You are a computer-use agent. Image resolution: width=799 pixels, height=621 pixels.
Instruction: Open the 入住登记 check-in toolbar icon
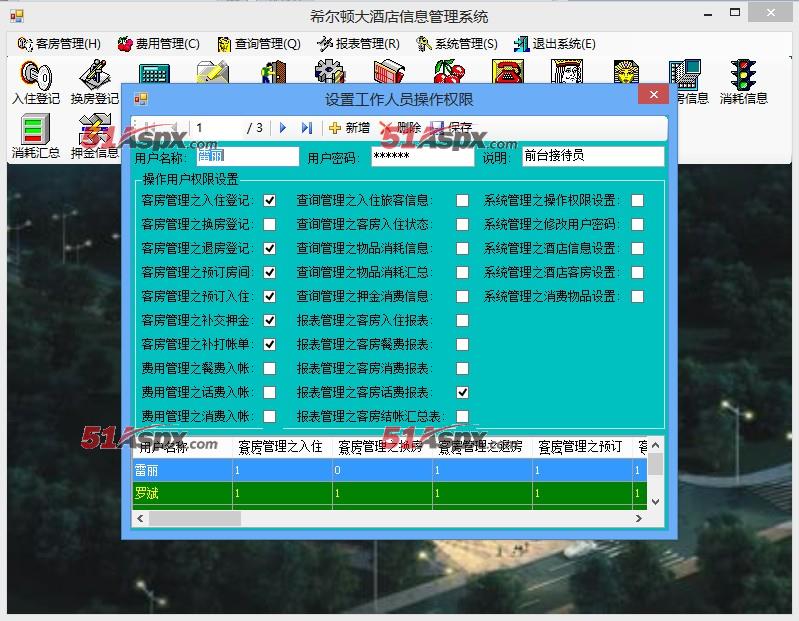click(36, 82)
